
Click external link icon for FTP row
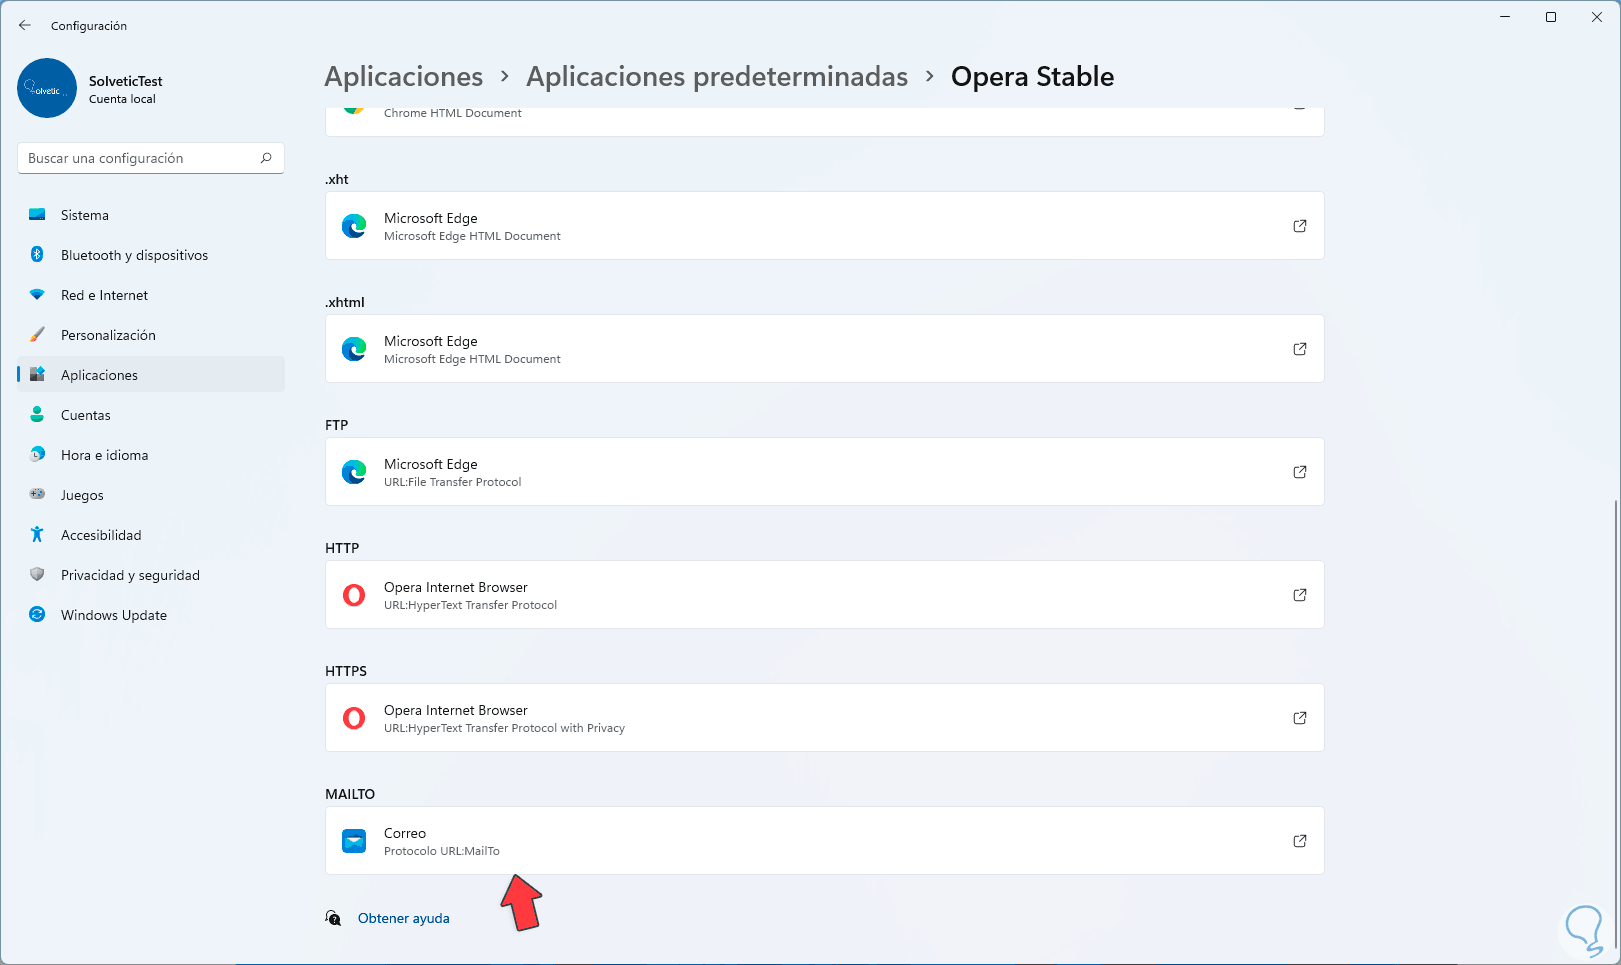click(1299, 472)
